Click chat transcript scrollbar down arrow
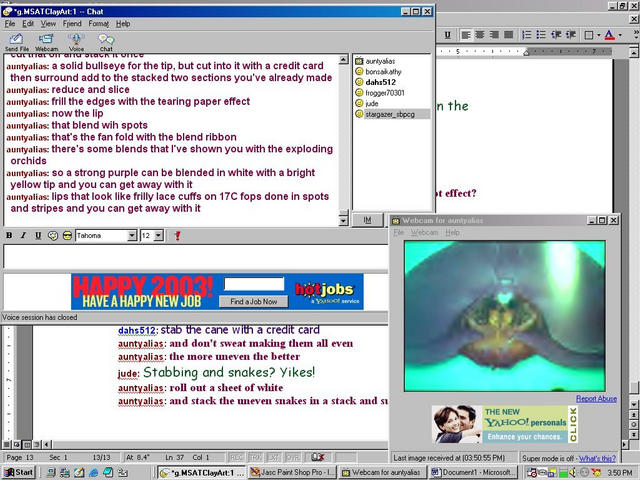This screenshot has width=640, height=480. [344, 221]
